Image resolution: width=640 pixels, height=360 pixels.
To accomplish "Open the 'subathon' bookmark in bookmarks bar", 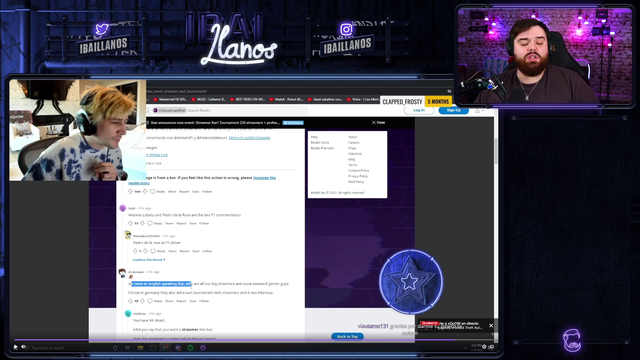I will (x=324, y=99).
